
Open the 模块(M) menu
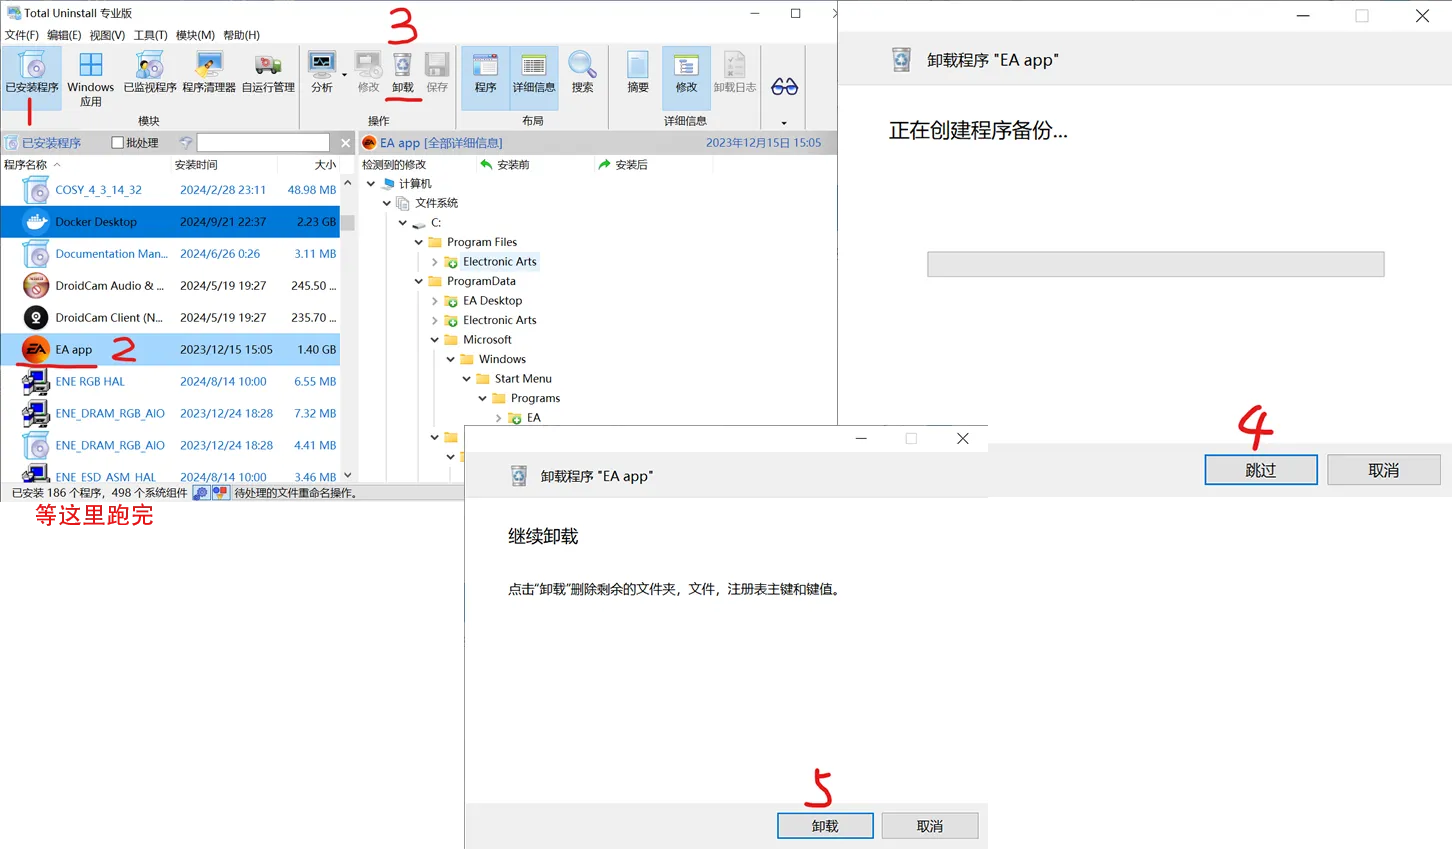[x=195, y=35]
